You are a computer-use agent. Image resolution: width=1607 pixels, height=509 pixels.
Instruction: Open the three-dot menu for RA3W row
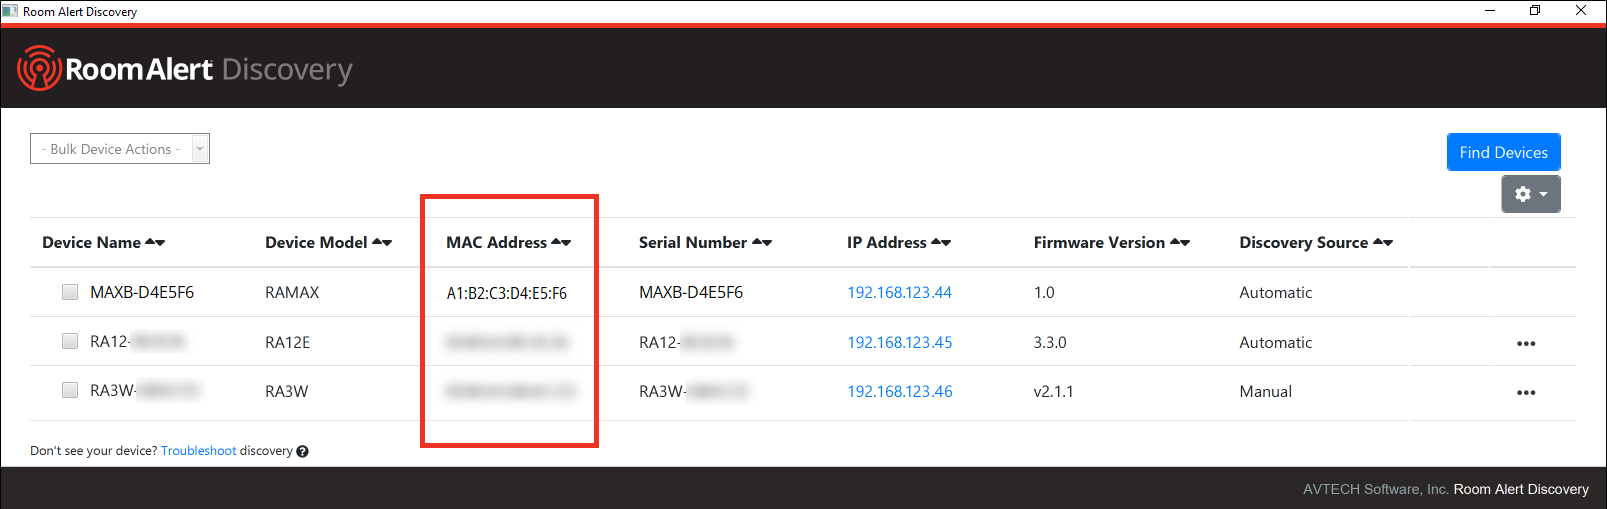(x=1525, y=393)
